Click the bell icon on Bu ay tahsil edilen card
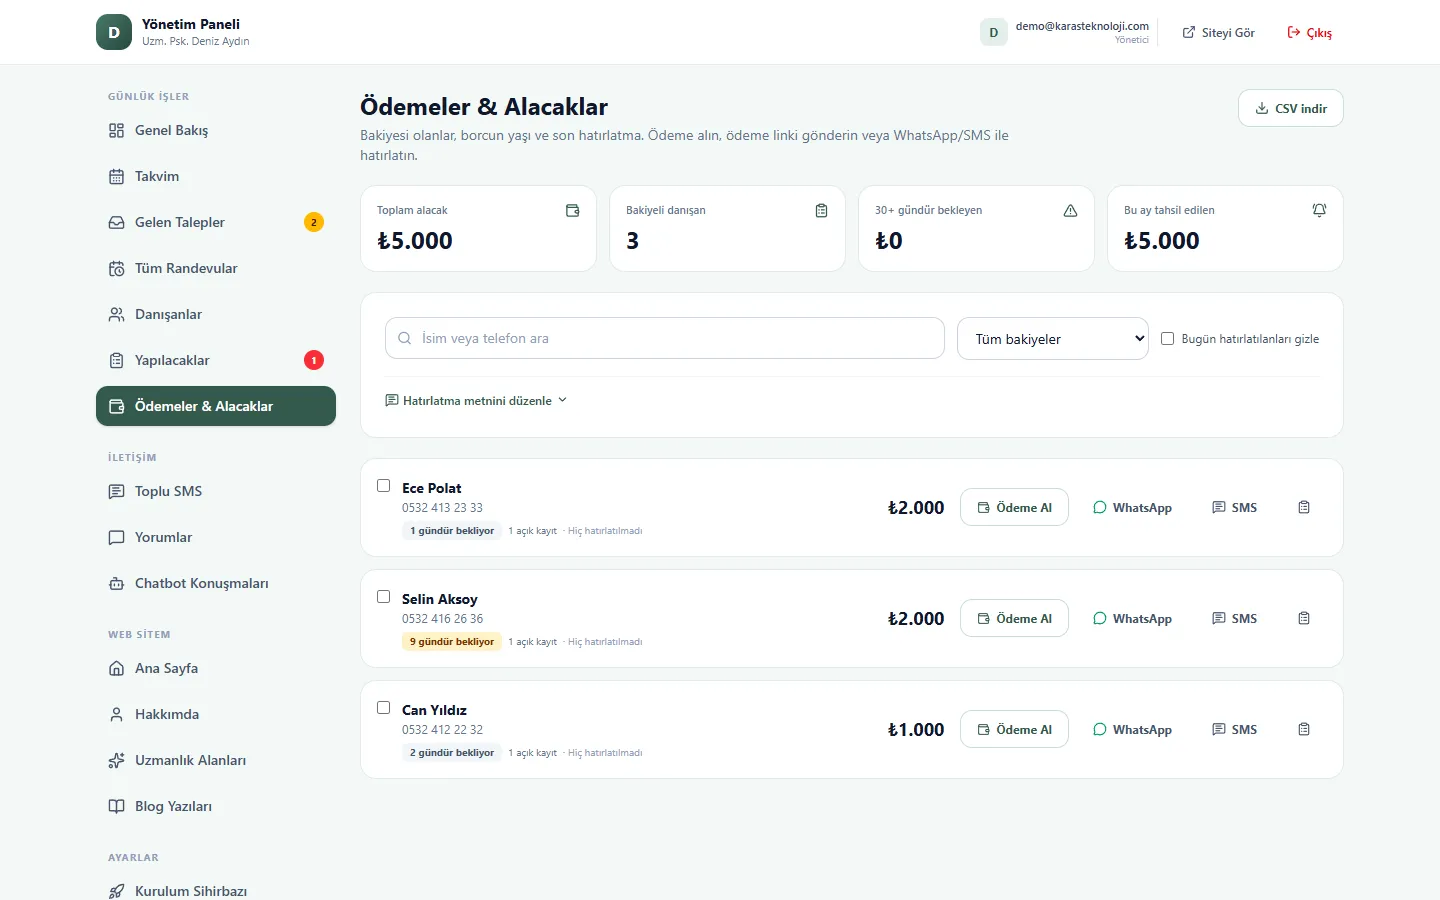 coord(1320,211)
